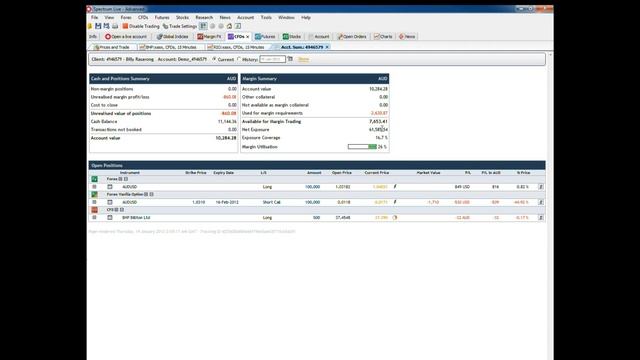Click second toggle box beside Forex group label
Viewport: 640px width, 360px height.
pos(126,179)
